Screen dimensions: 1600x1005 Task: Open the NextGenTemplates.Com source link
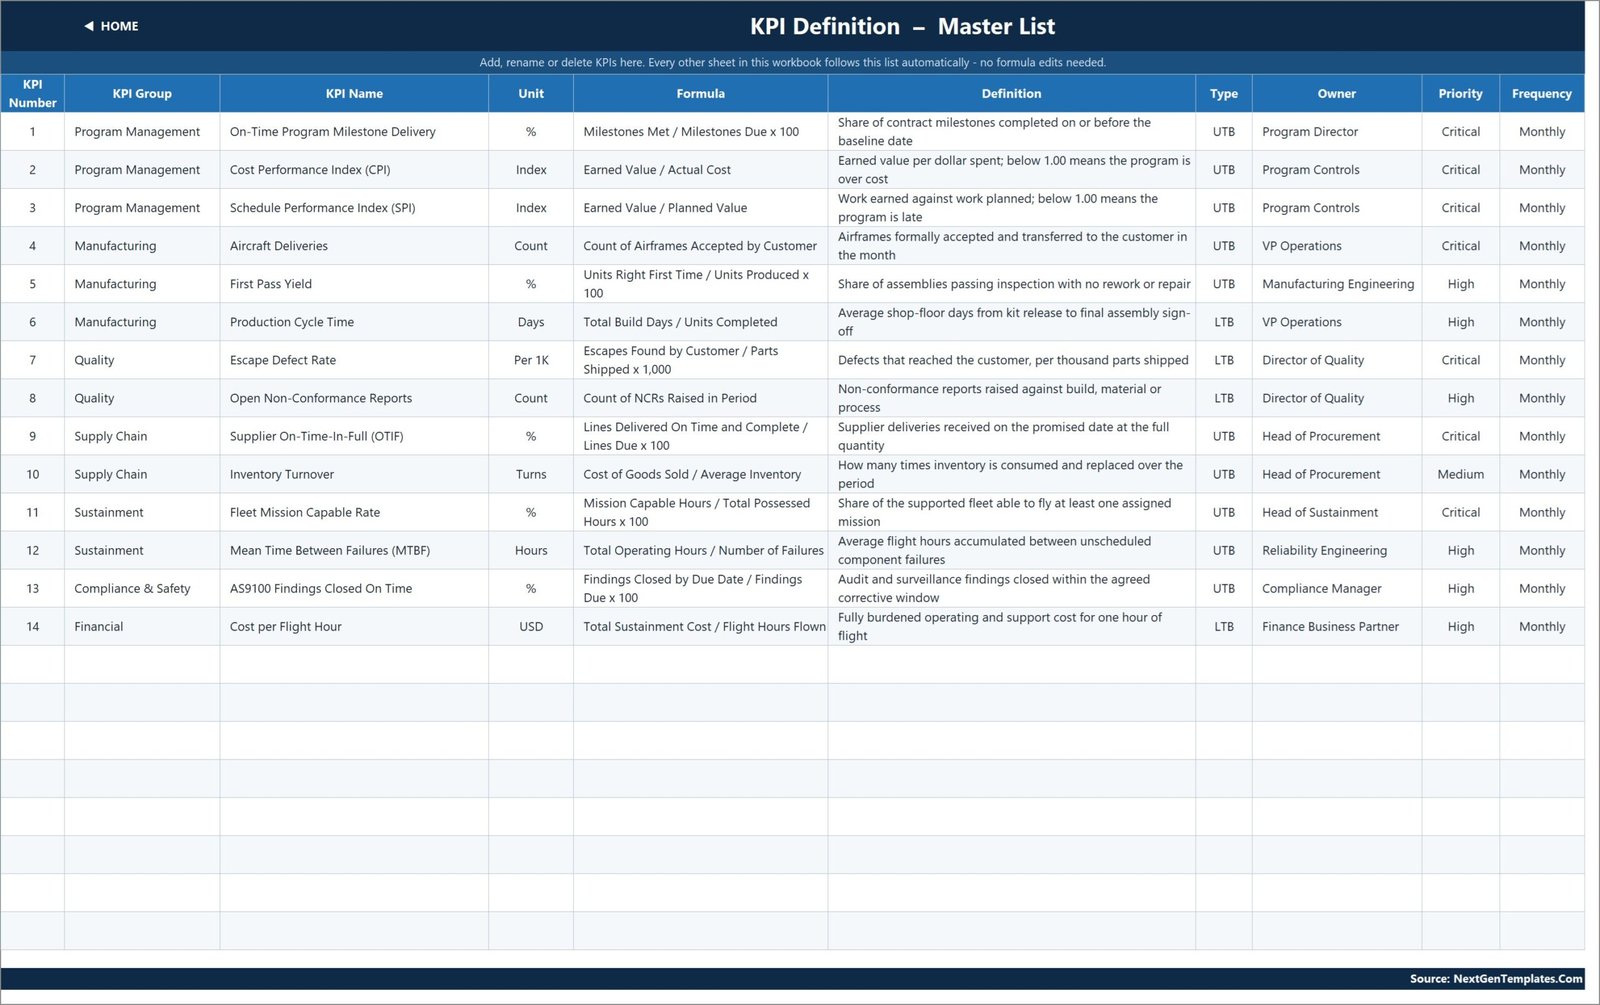pos(1496,979)
